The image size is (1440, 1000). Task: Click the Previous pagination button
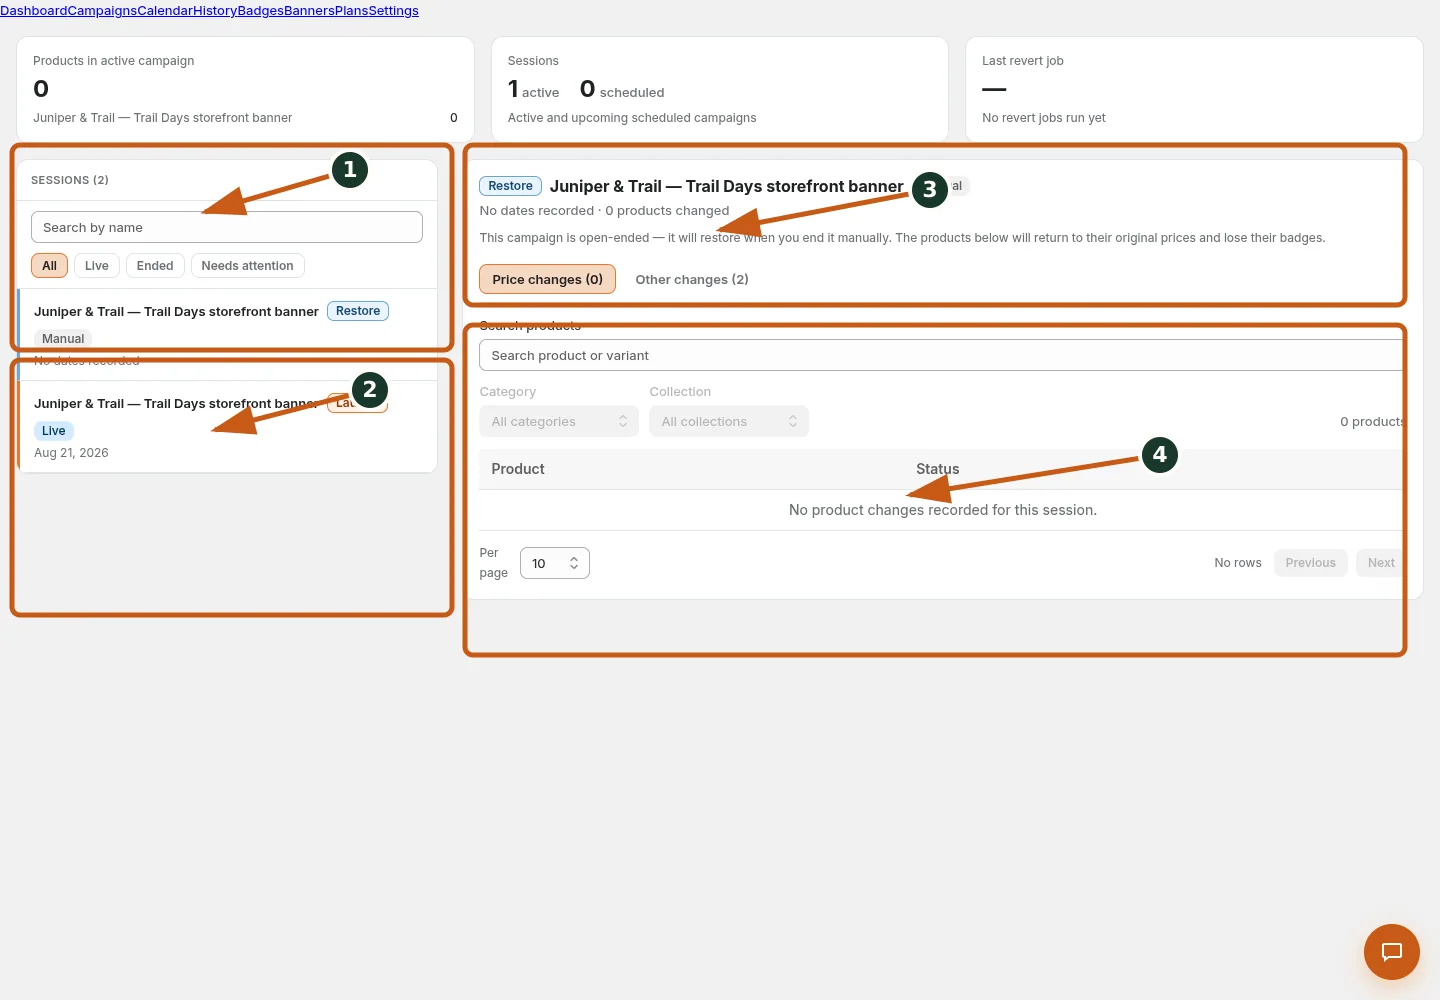click(1311, 563)
